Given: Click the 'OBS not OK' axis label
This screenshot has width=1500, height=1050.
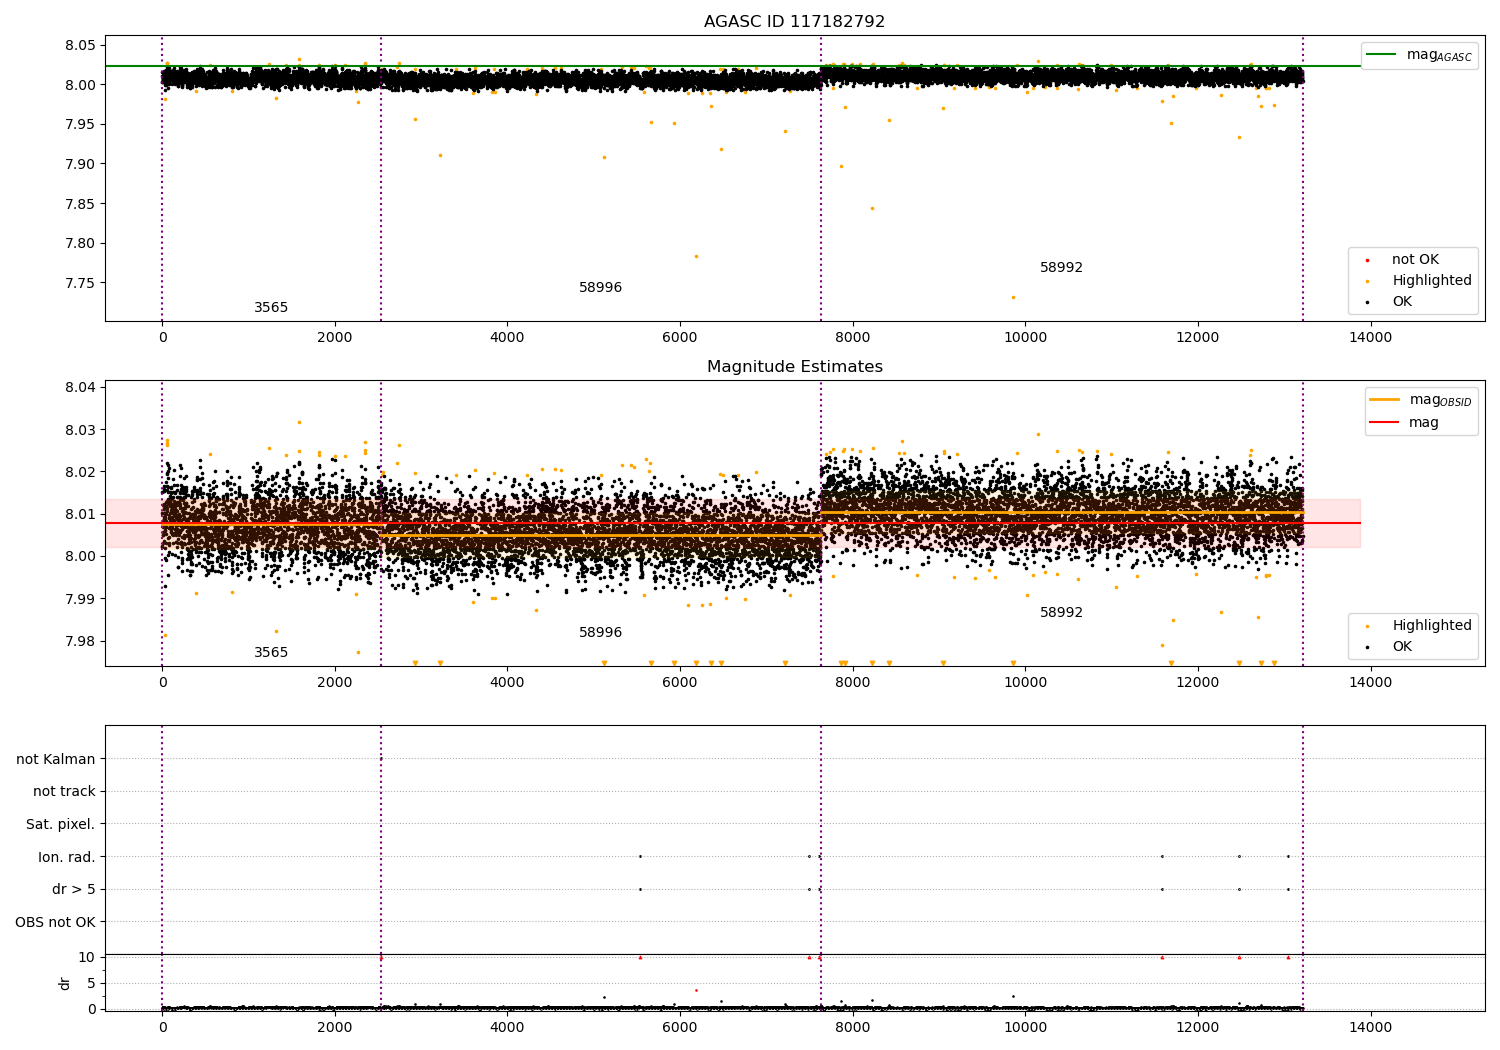Looking at the screenshot, I should pyautogui.click(x=56, y=922).
